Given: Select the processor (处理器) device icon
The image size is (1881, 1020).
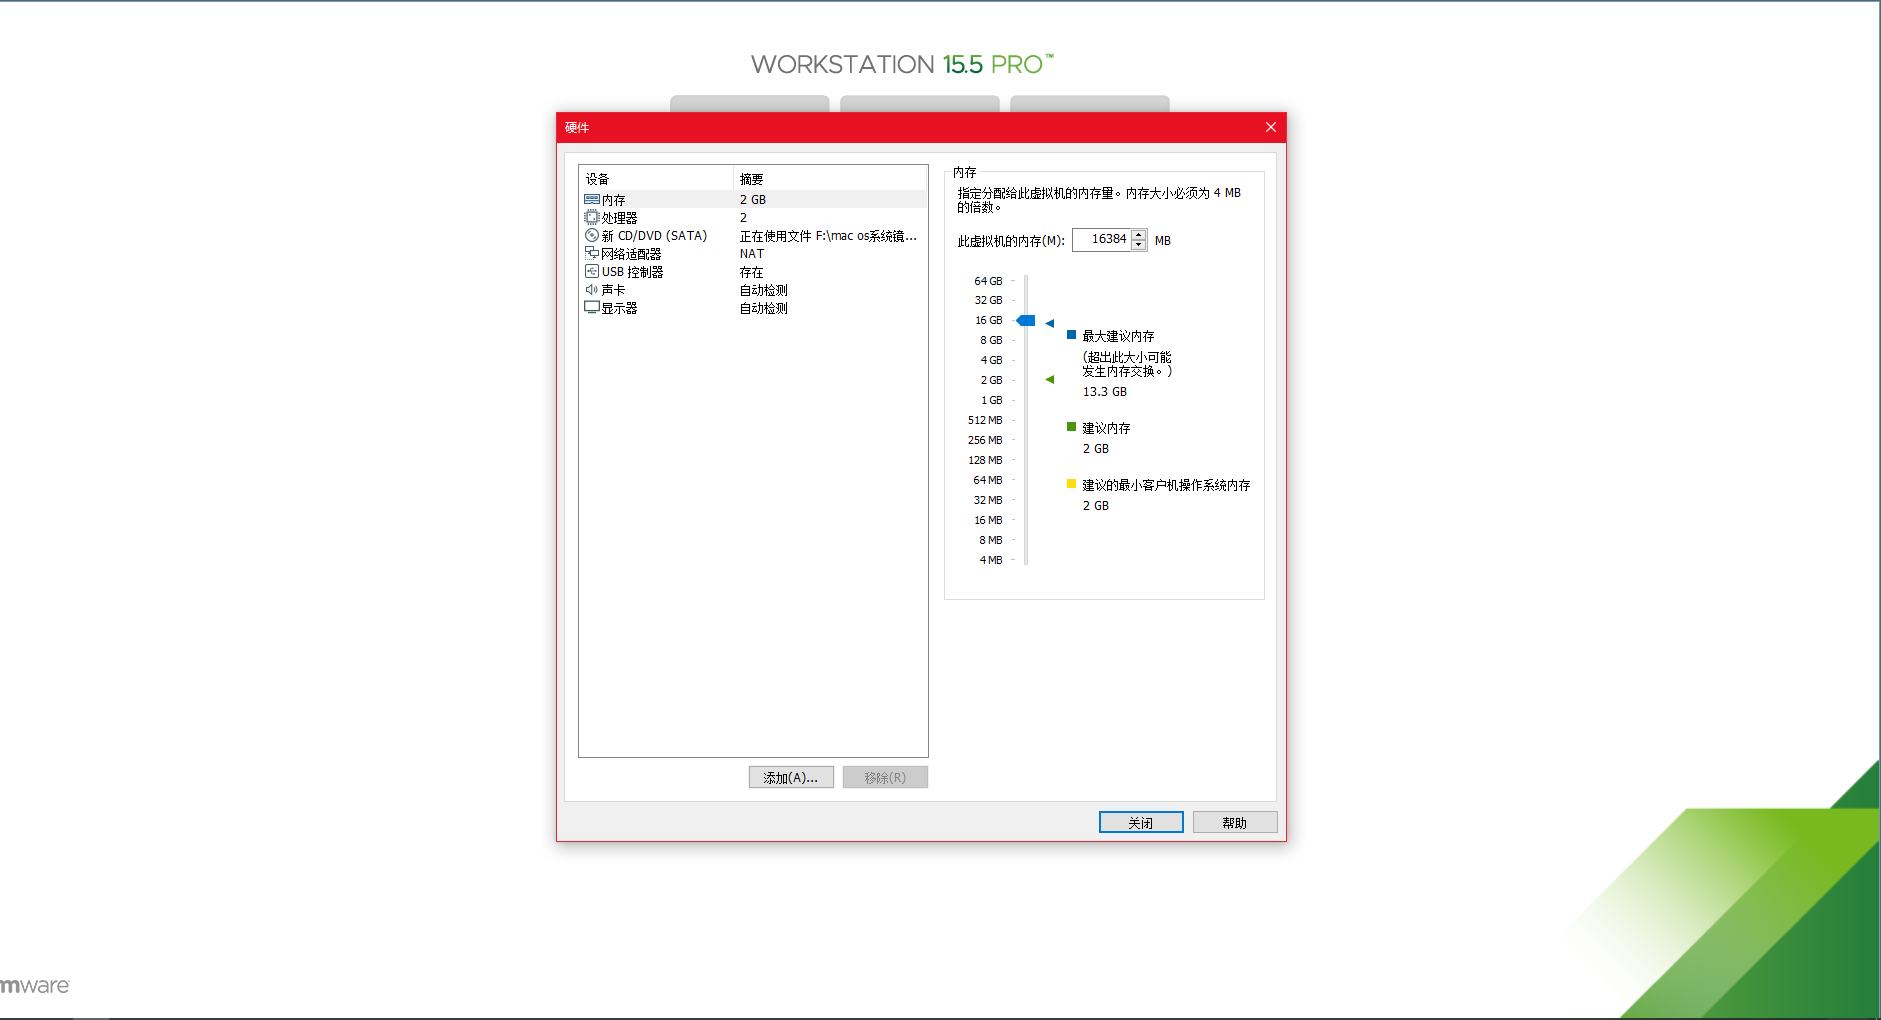Looking at the screenshot, I should pyautogui.click(x=592, y=217).
